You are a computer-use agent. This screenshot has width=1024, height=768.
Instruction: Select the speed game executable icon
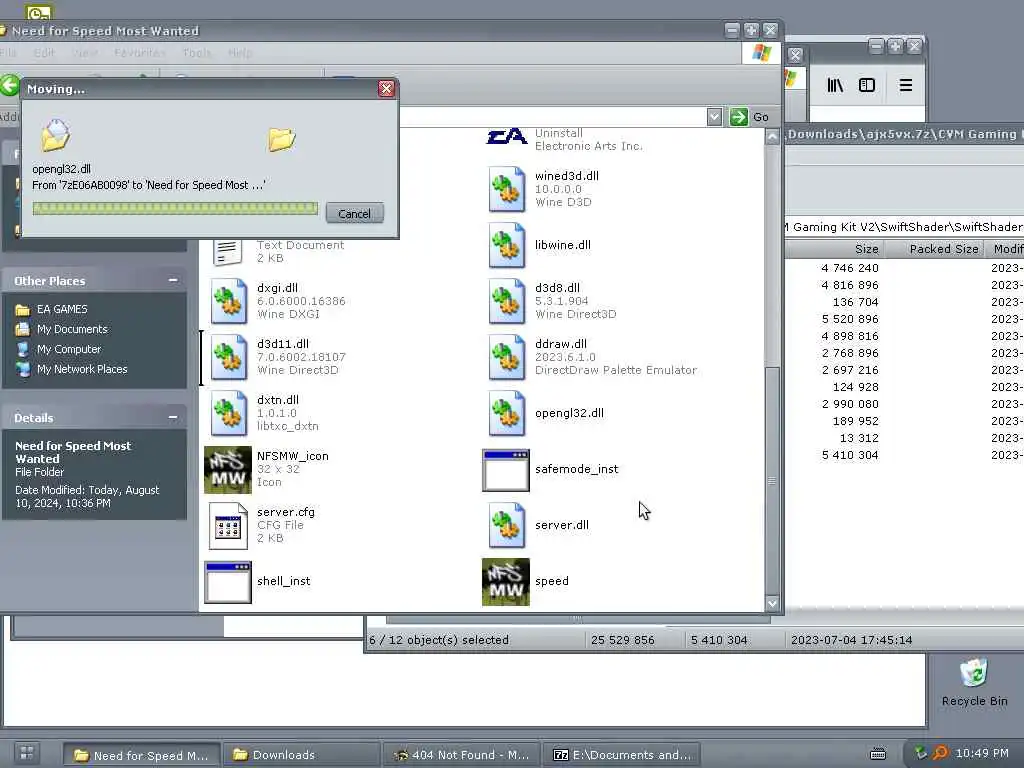(505, 581)
